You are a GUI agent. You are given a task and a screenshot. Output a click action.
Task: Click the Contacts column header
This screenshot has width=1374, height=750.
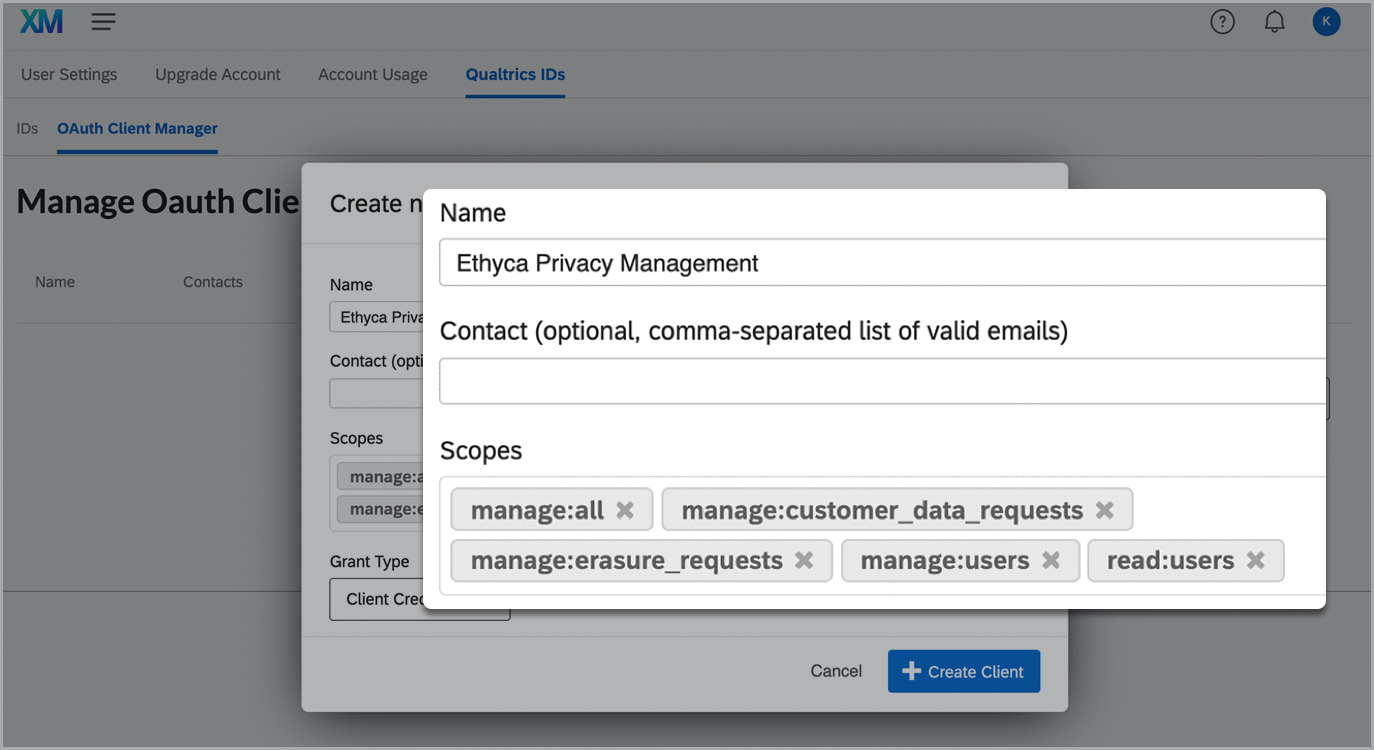(213, 282)
